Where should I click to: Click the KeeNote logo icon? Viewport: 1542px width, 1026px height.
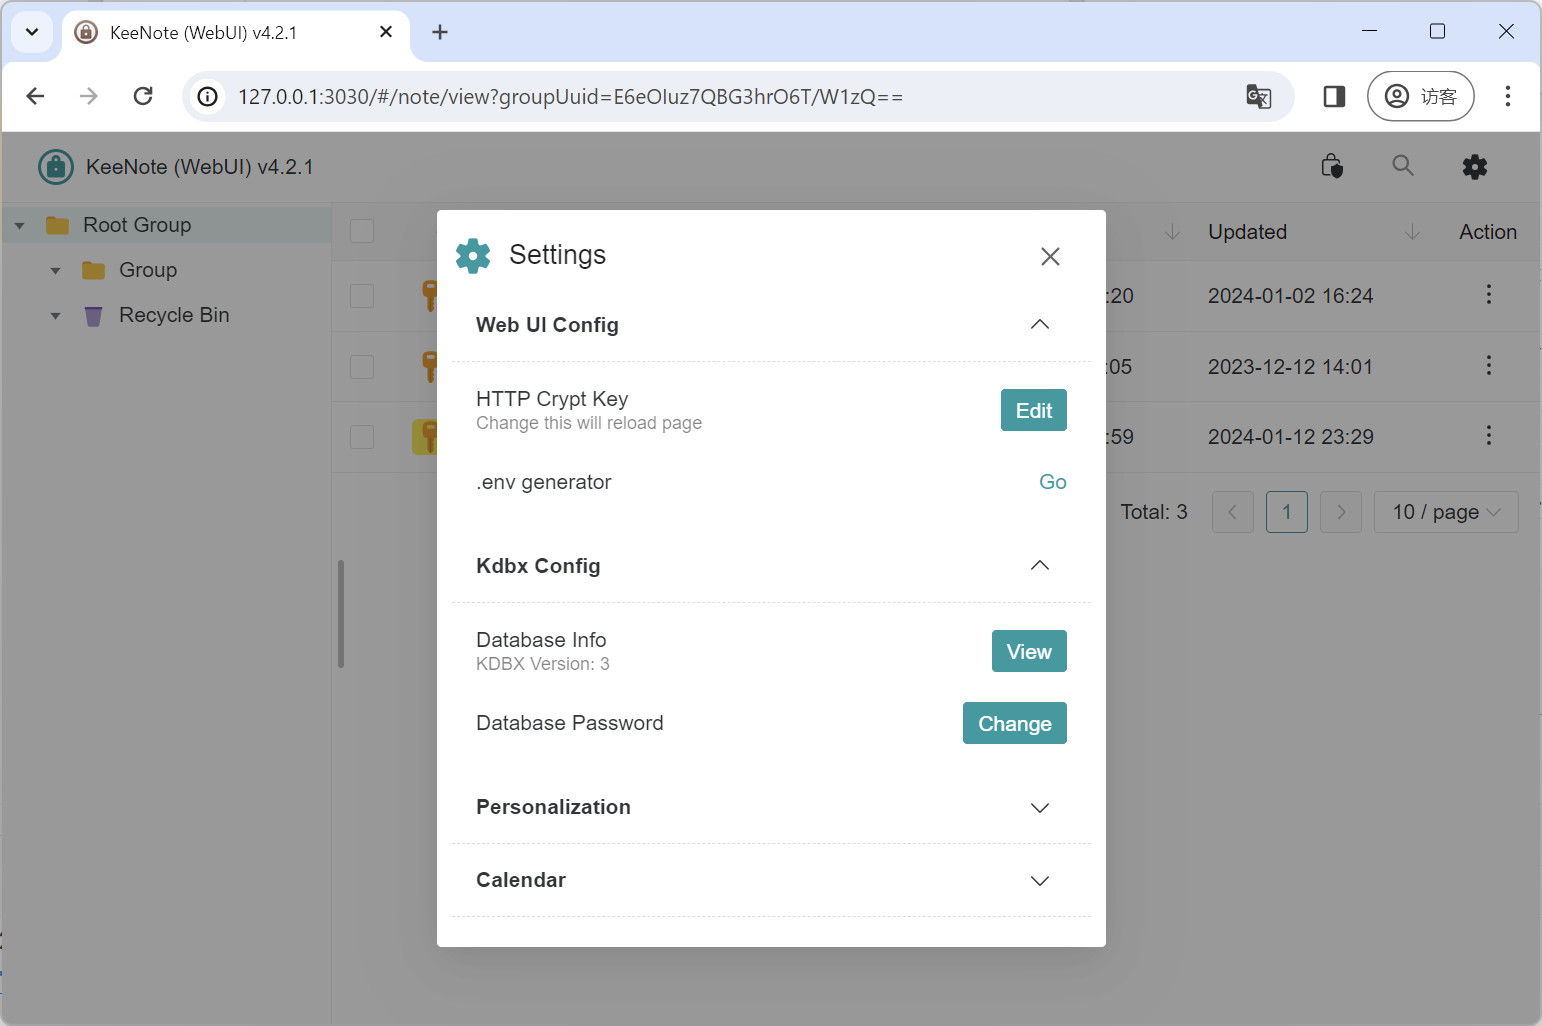click(56, 167)
